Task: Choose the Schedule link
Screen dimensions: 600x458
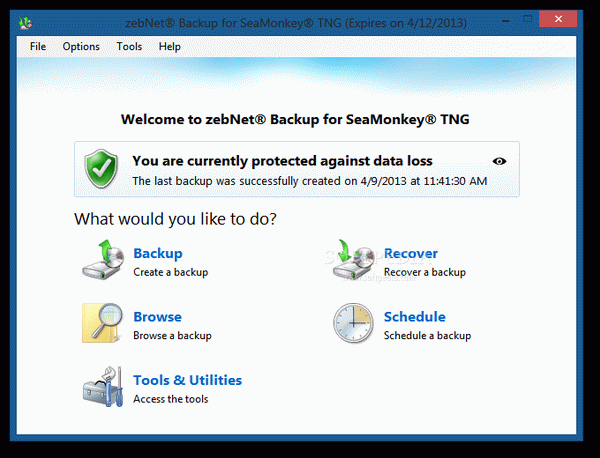Action: (415, 317)
